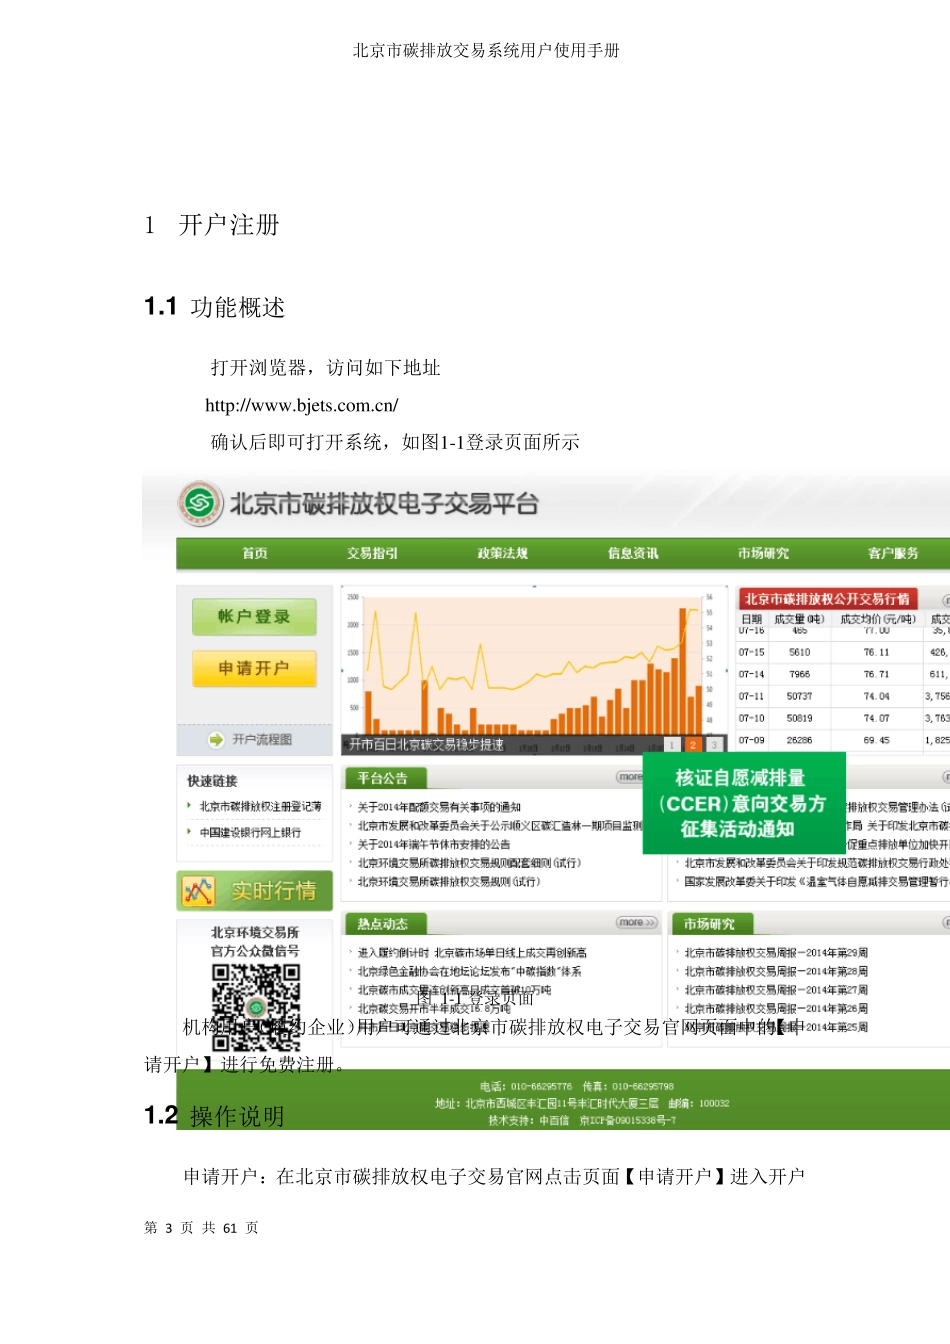Click the 实时行情 chart icon
This screenshot has width=950, height=1344.
tap(198, 891)
